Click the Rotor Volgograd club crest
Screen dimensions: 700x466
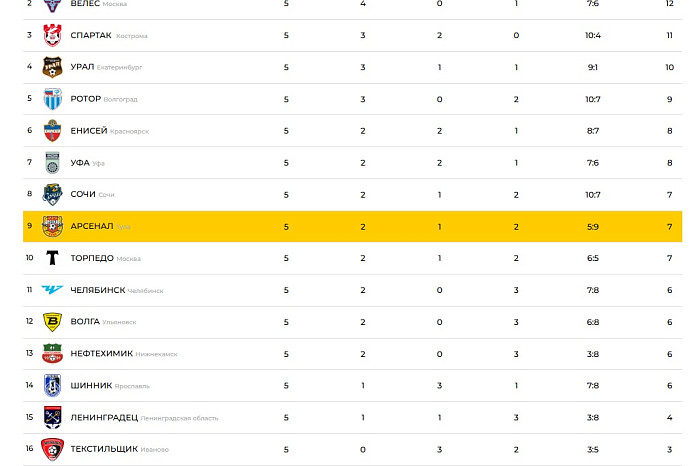tap(52, 99)
